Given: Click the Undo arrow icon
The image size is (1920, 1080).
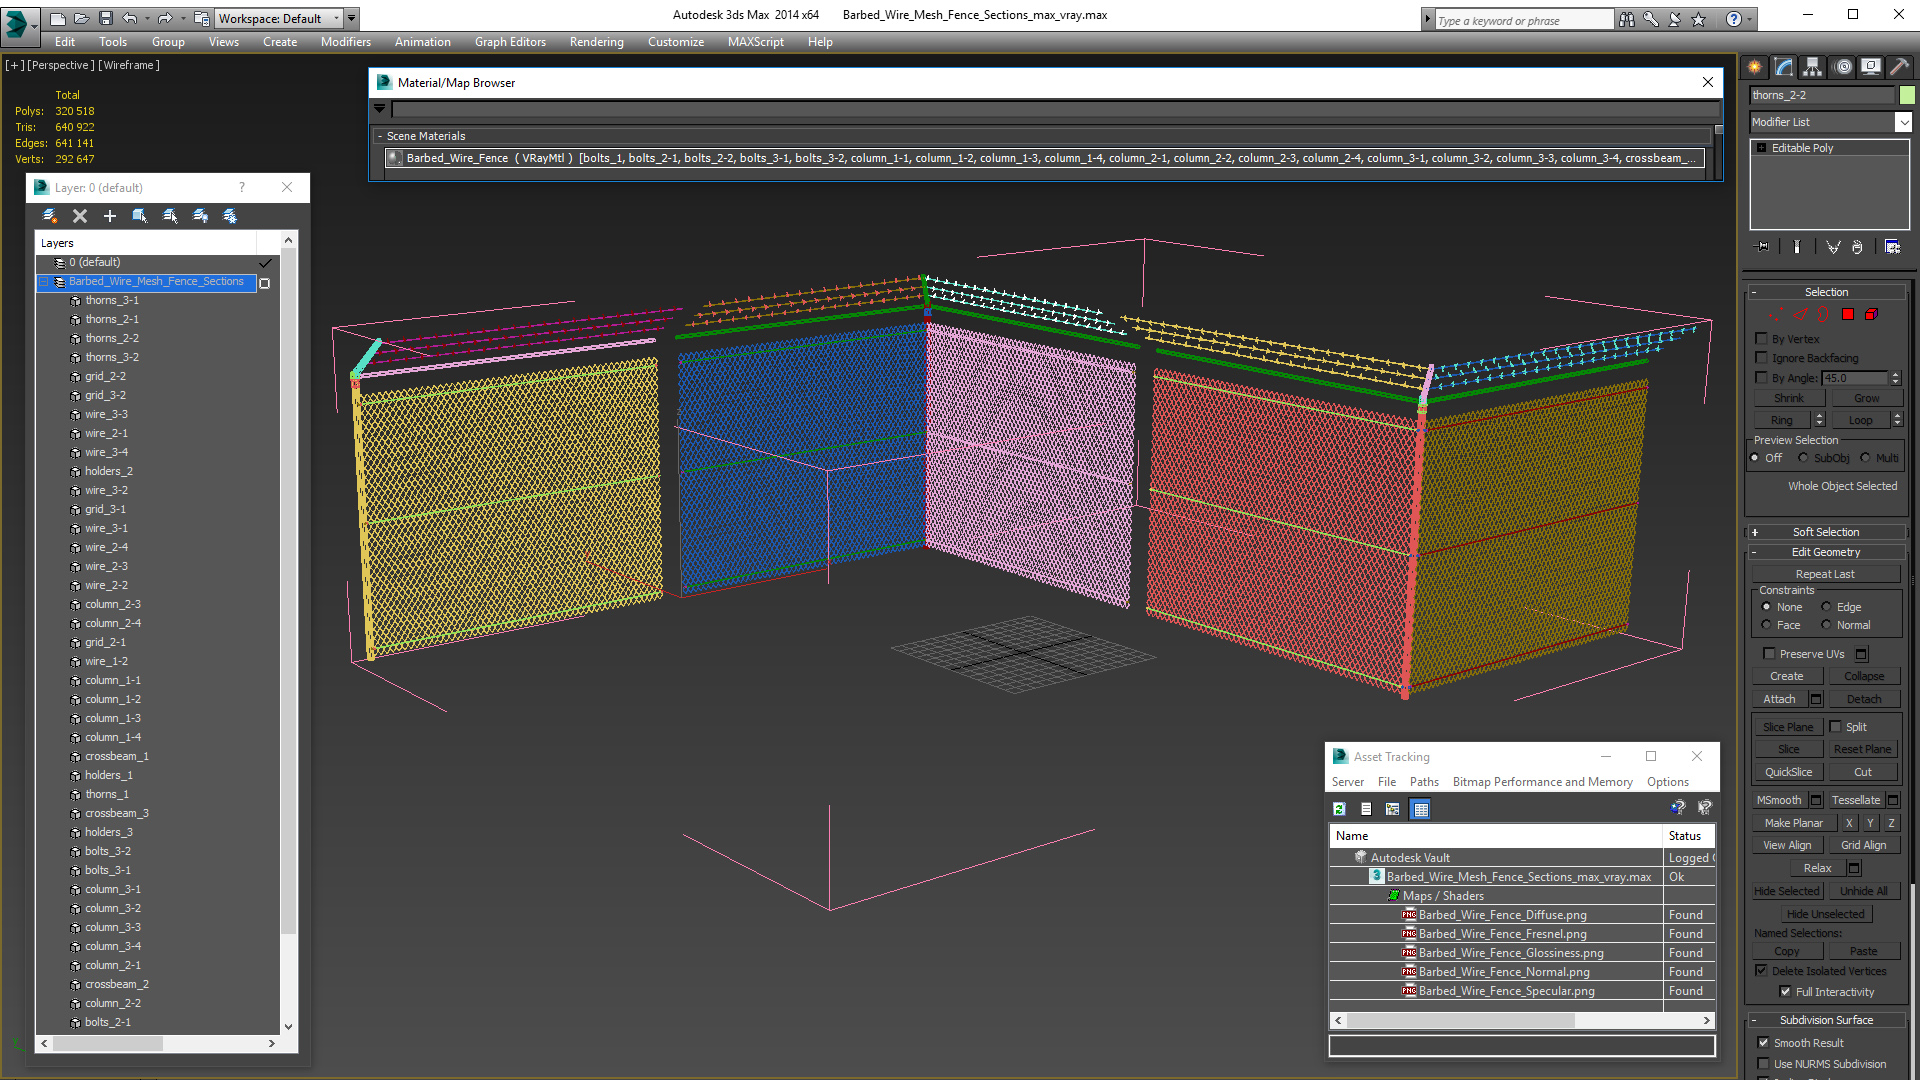Looking at the screenshot, I should coord(129,18).
